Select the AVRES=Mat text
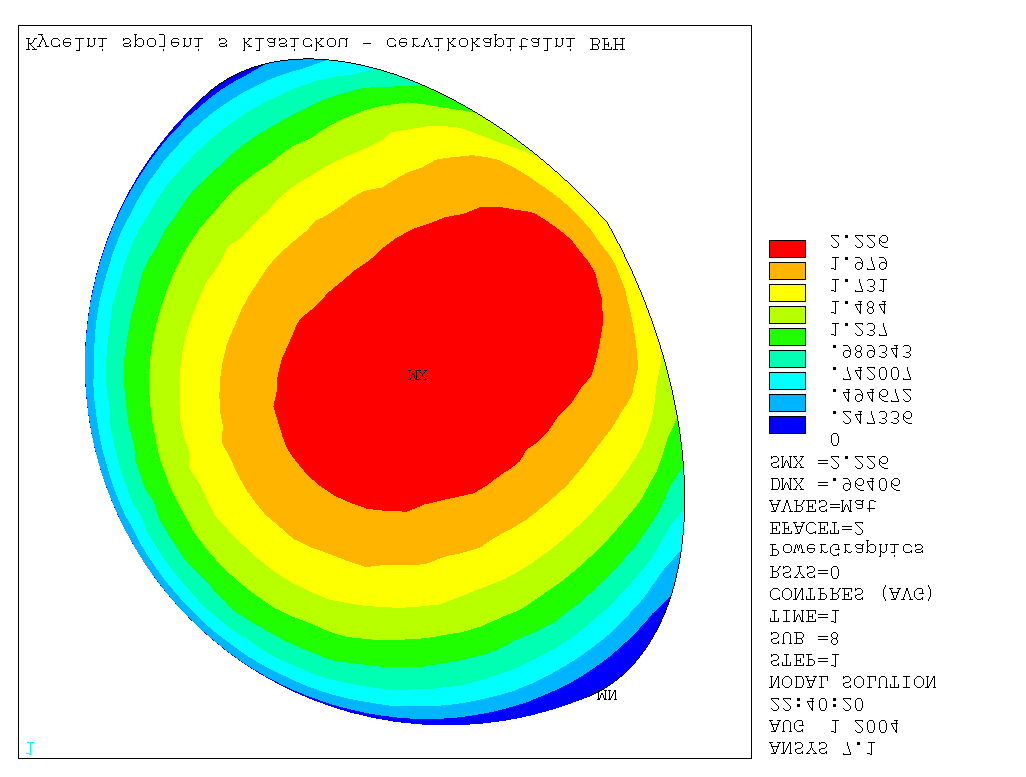 click(x=823, y=506)
